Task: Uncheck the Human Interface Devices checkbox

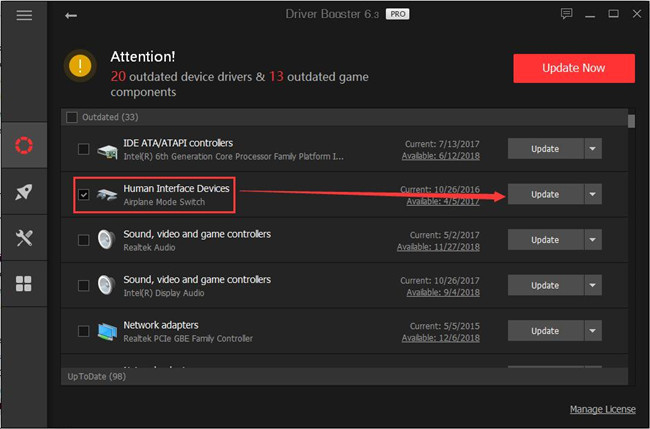Action: [83, 194]
